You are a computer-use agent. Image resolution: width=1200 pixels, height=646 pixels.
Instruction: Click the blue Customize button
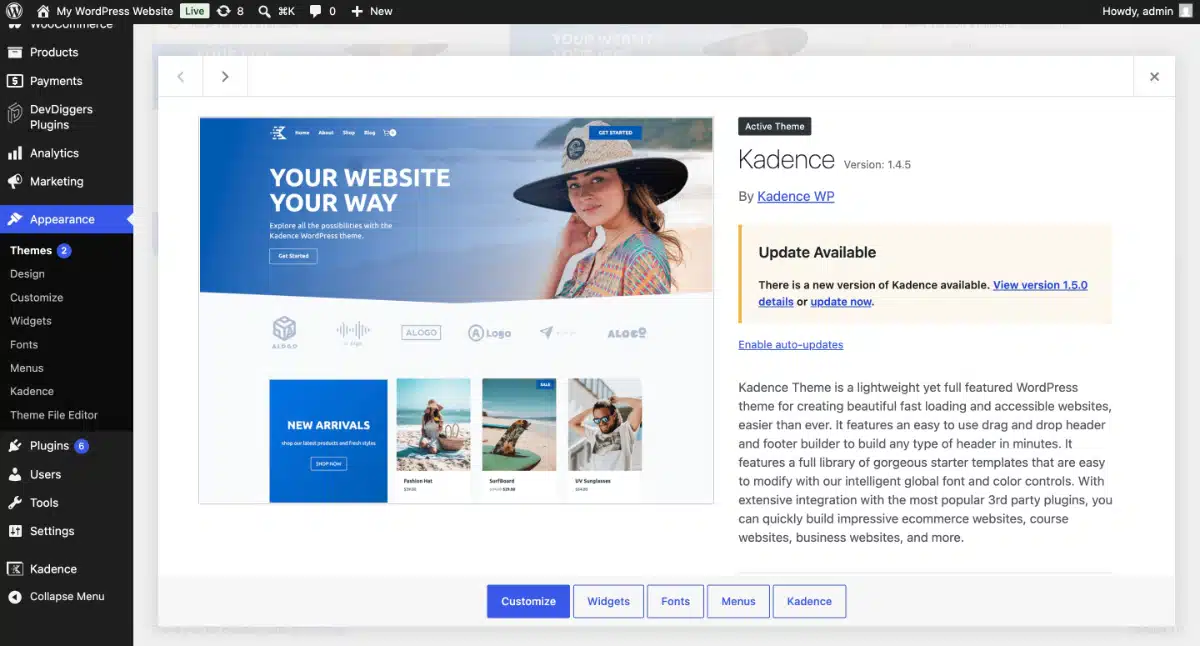(528, 601)
